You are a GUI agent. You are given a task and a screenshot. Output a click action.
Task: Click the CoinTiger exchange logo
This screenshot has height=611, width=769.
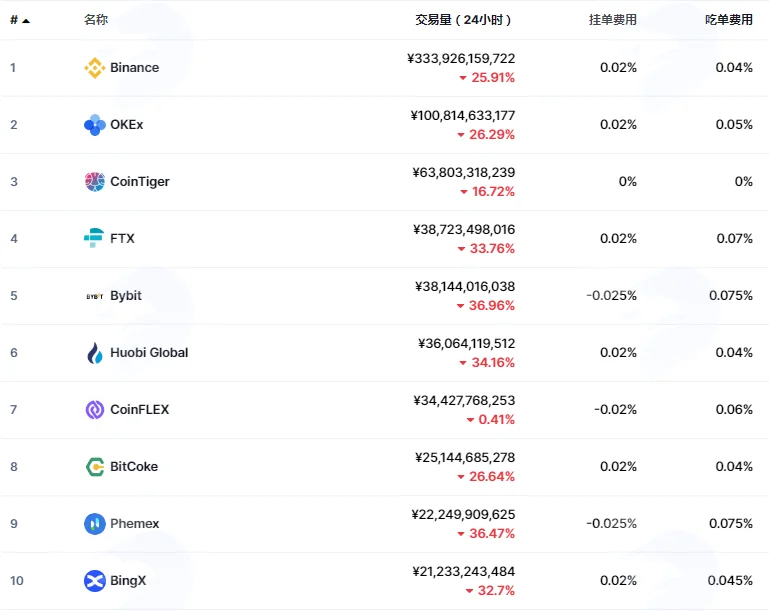point(95,181)
